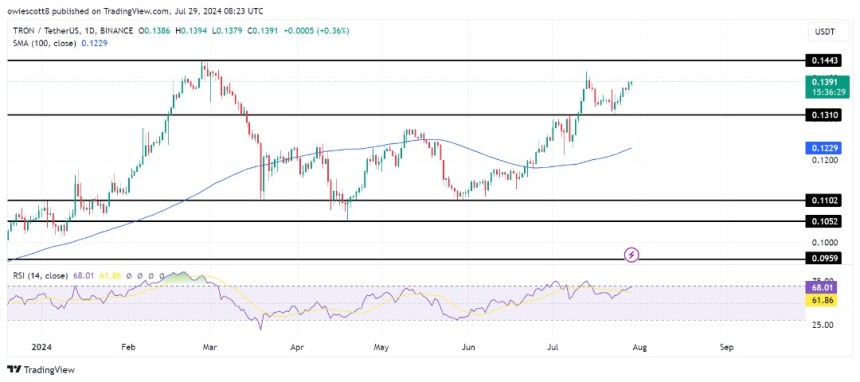The width and height of the screenshot is (860, 382).
Task: Click the May label on the time axis
Action: 382,347
